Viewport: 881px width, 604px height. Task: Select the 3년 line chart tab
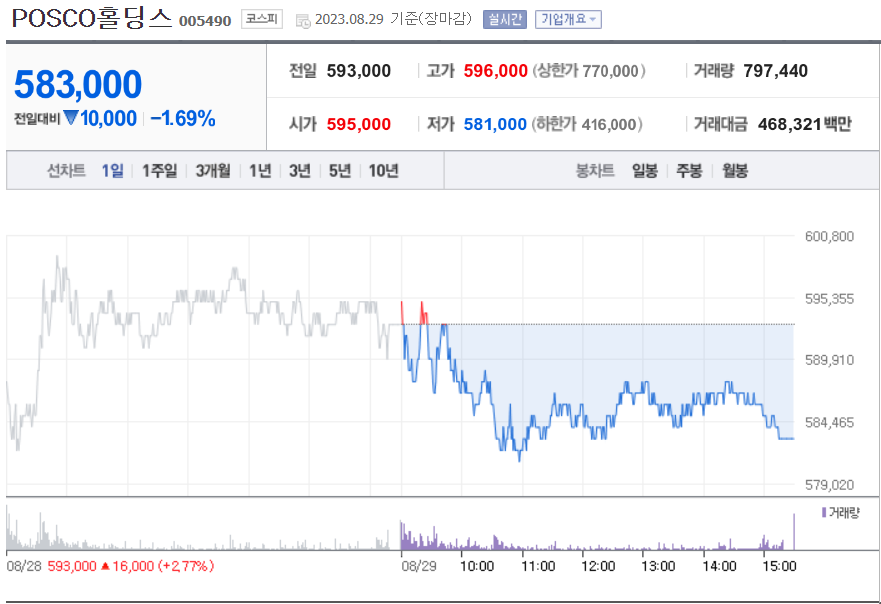click(299, 170)
